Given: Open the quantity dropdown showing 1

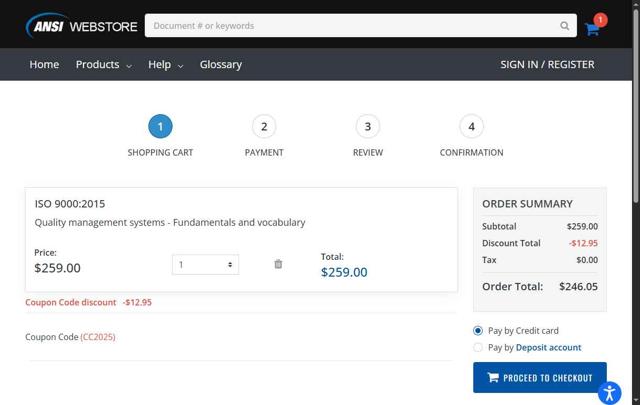Looking at the screenshot, I should click(205, 265).
